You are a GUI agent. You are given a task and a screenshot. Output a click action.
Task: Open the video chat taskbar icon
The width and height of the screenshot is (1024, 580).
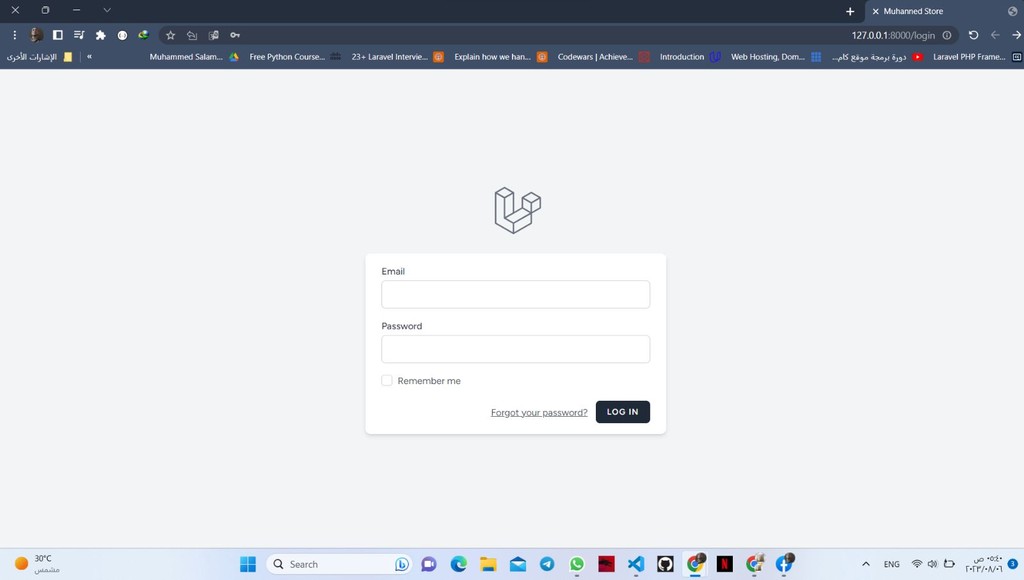tap(428, 564)
